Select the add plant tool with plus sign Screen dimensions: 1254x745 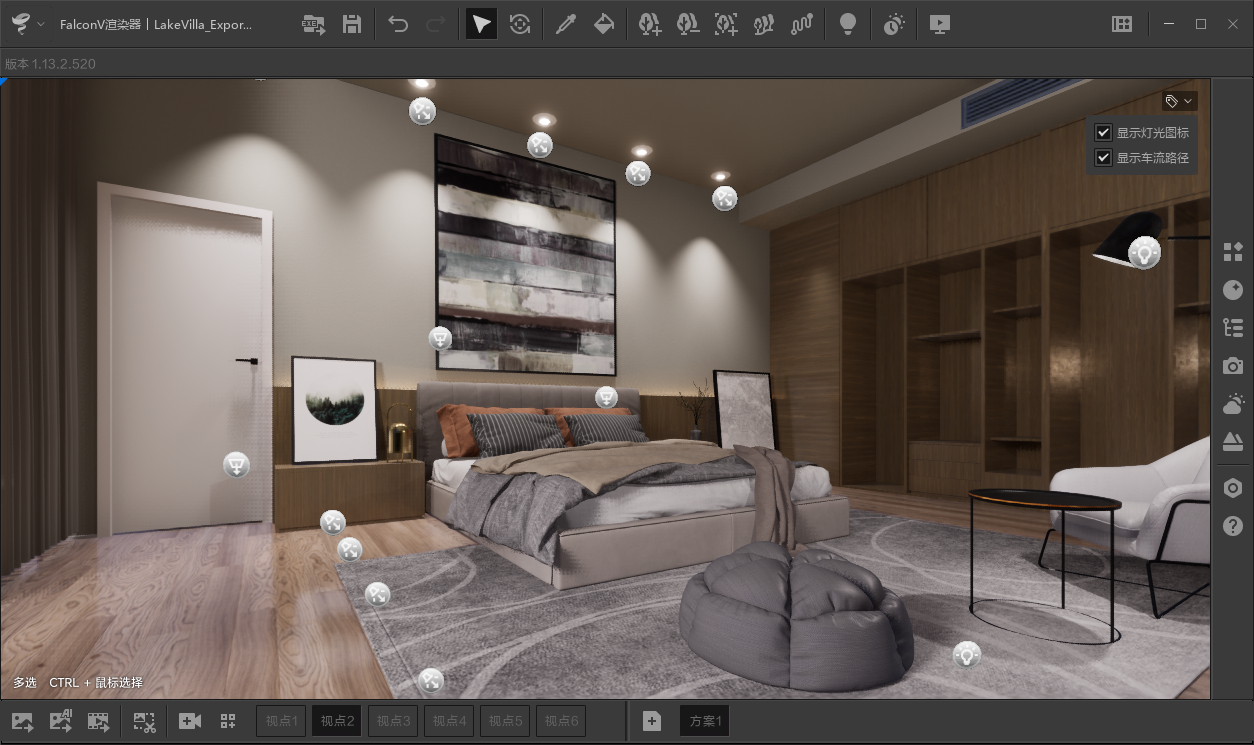pyautogui.click(x=650, y=25)
